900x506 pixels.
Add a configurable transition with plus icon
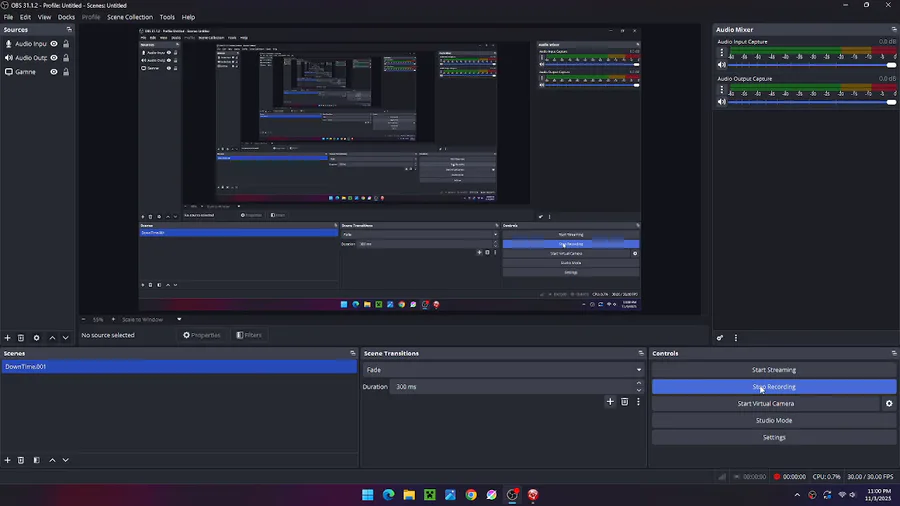coord(610,402)
